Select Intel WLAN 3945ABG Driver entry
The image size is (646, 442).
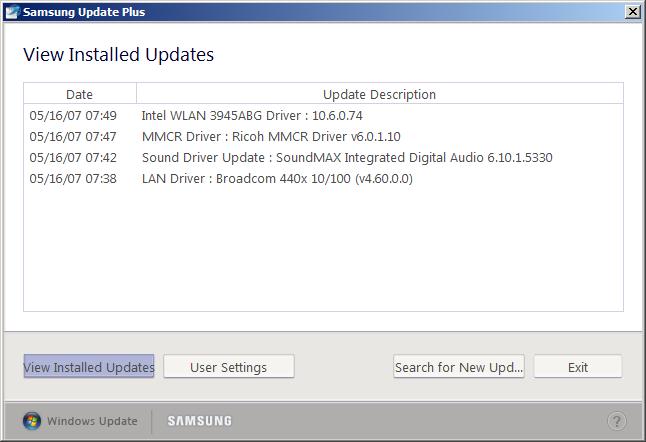point(252,115)
